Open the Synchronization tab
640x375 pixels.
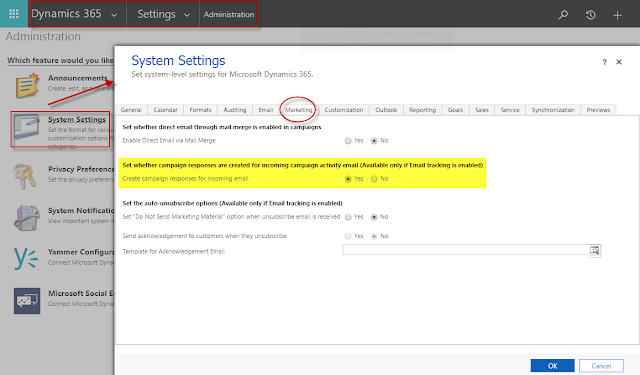[553, 110]
